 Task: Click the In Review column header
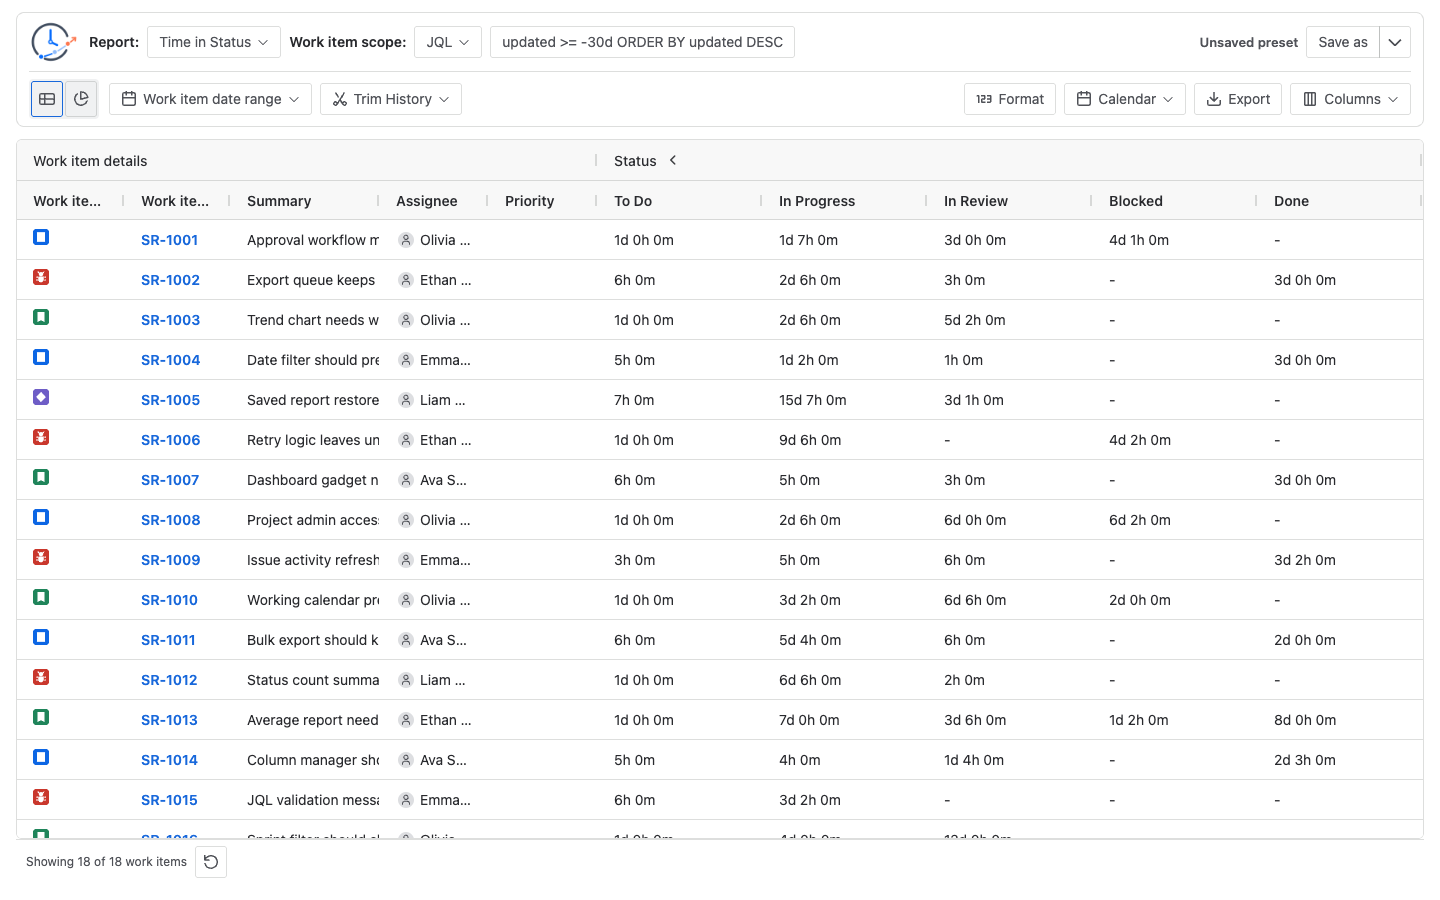click(x=976, y=201)
